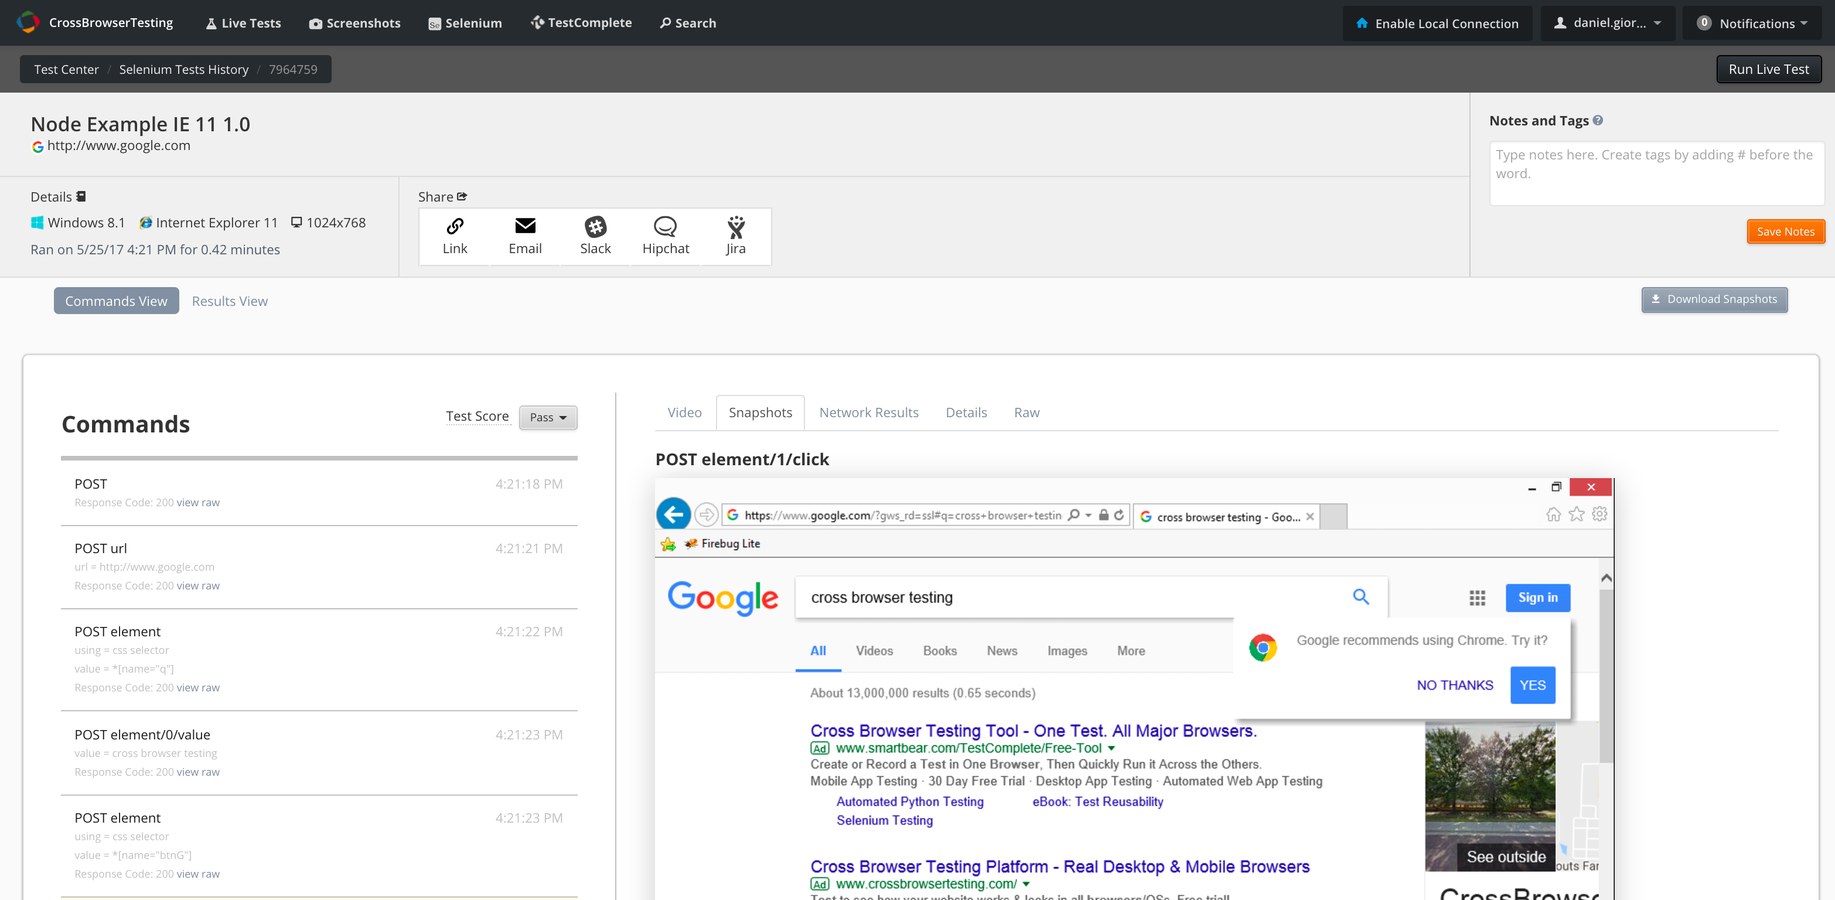Click the Google logo in snapshot
Viewport: 1835px width, 900px height.
coord(723,598)
